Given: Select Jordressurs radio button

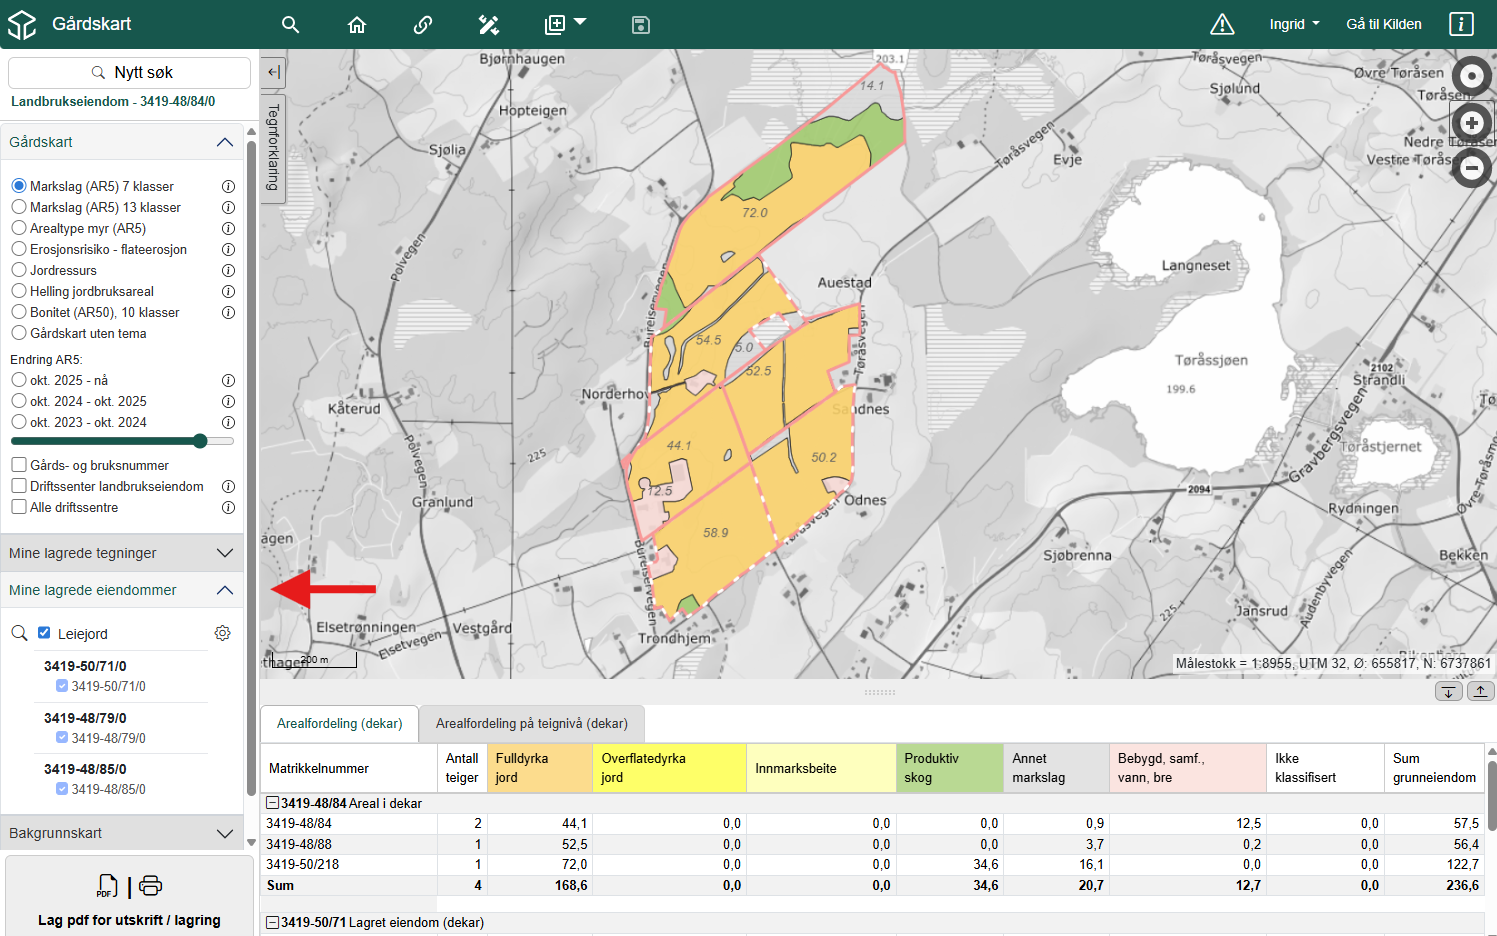Looking at the screenshot, I should click(x=19, y=270).
